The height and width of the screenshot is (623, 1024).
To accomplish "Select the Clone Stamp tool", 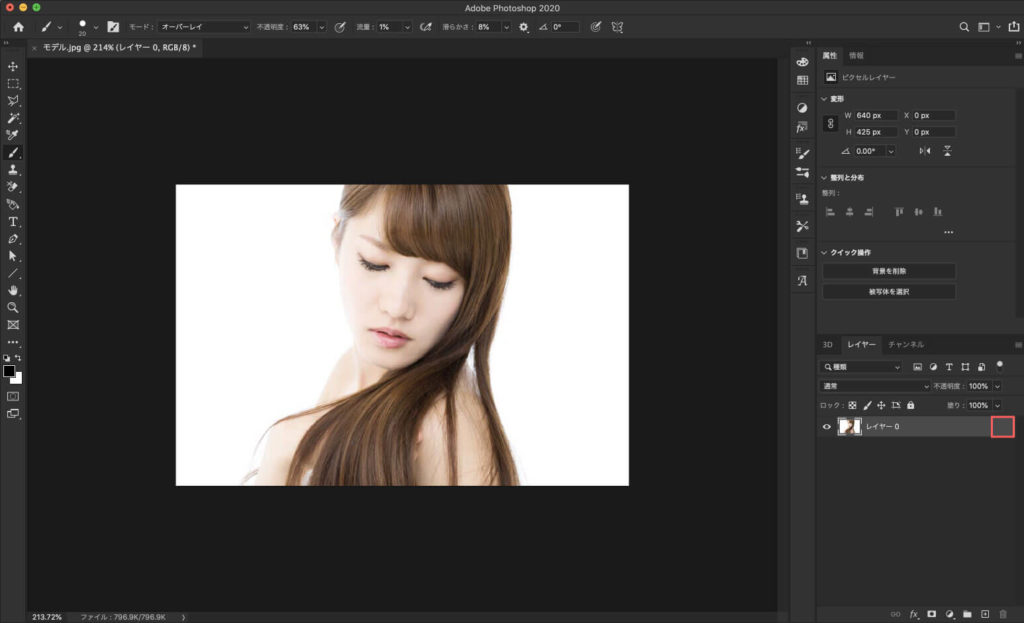I will [13, 170].
